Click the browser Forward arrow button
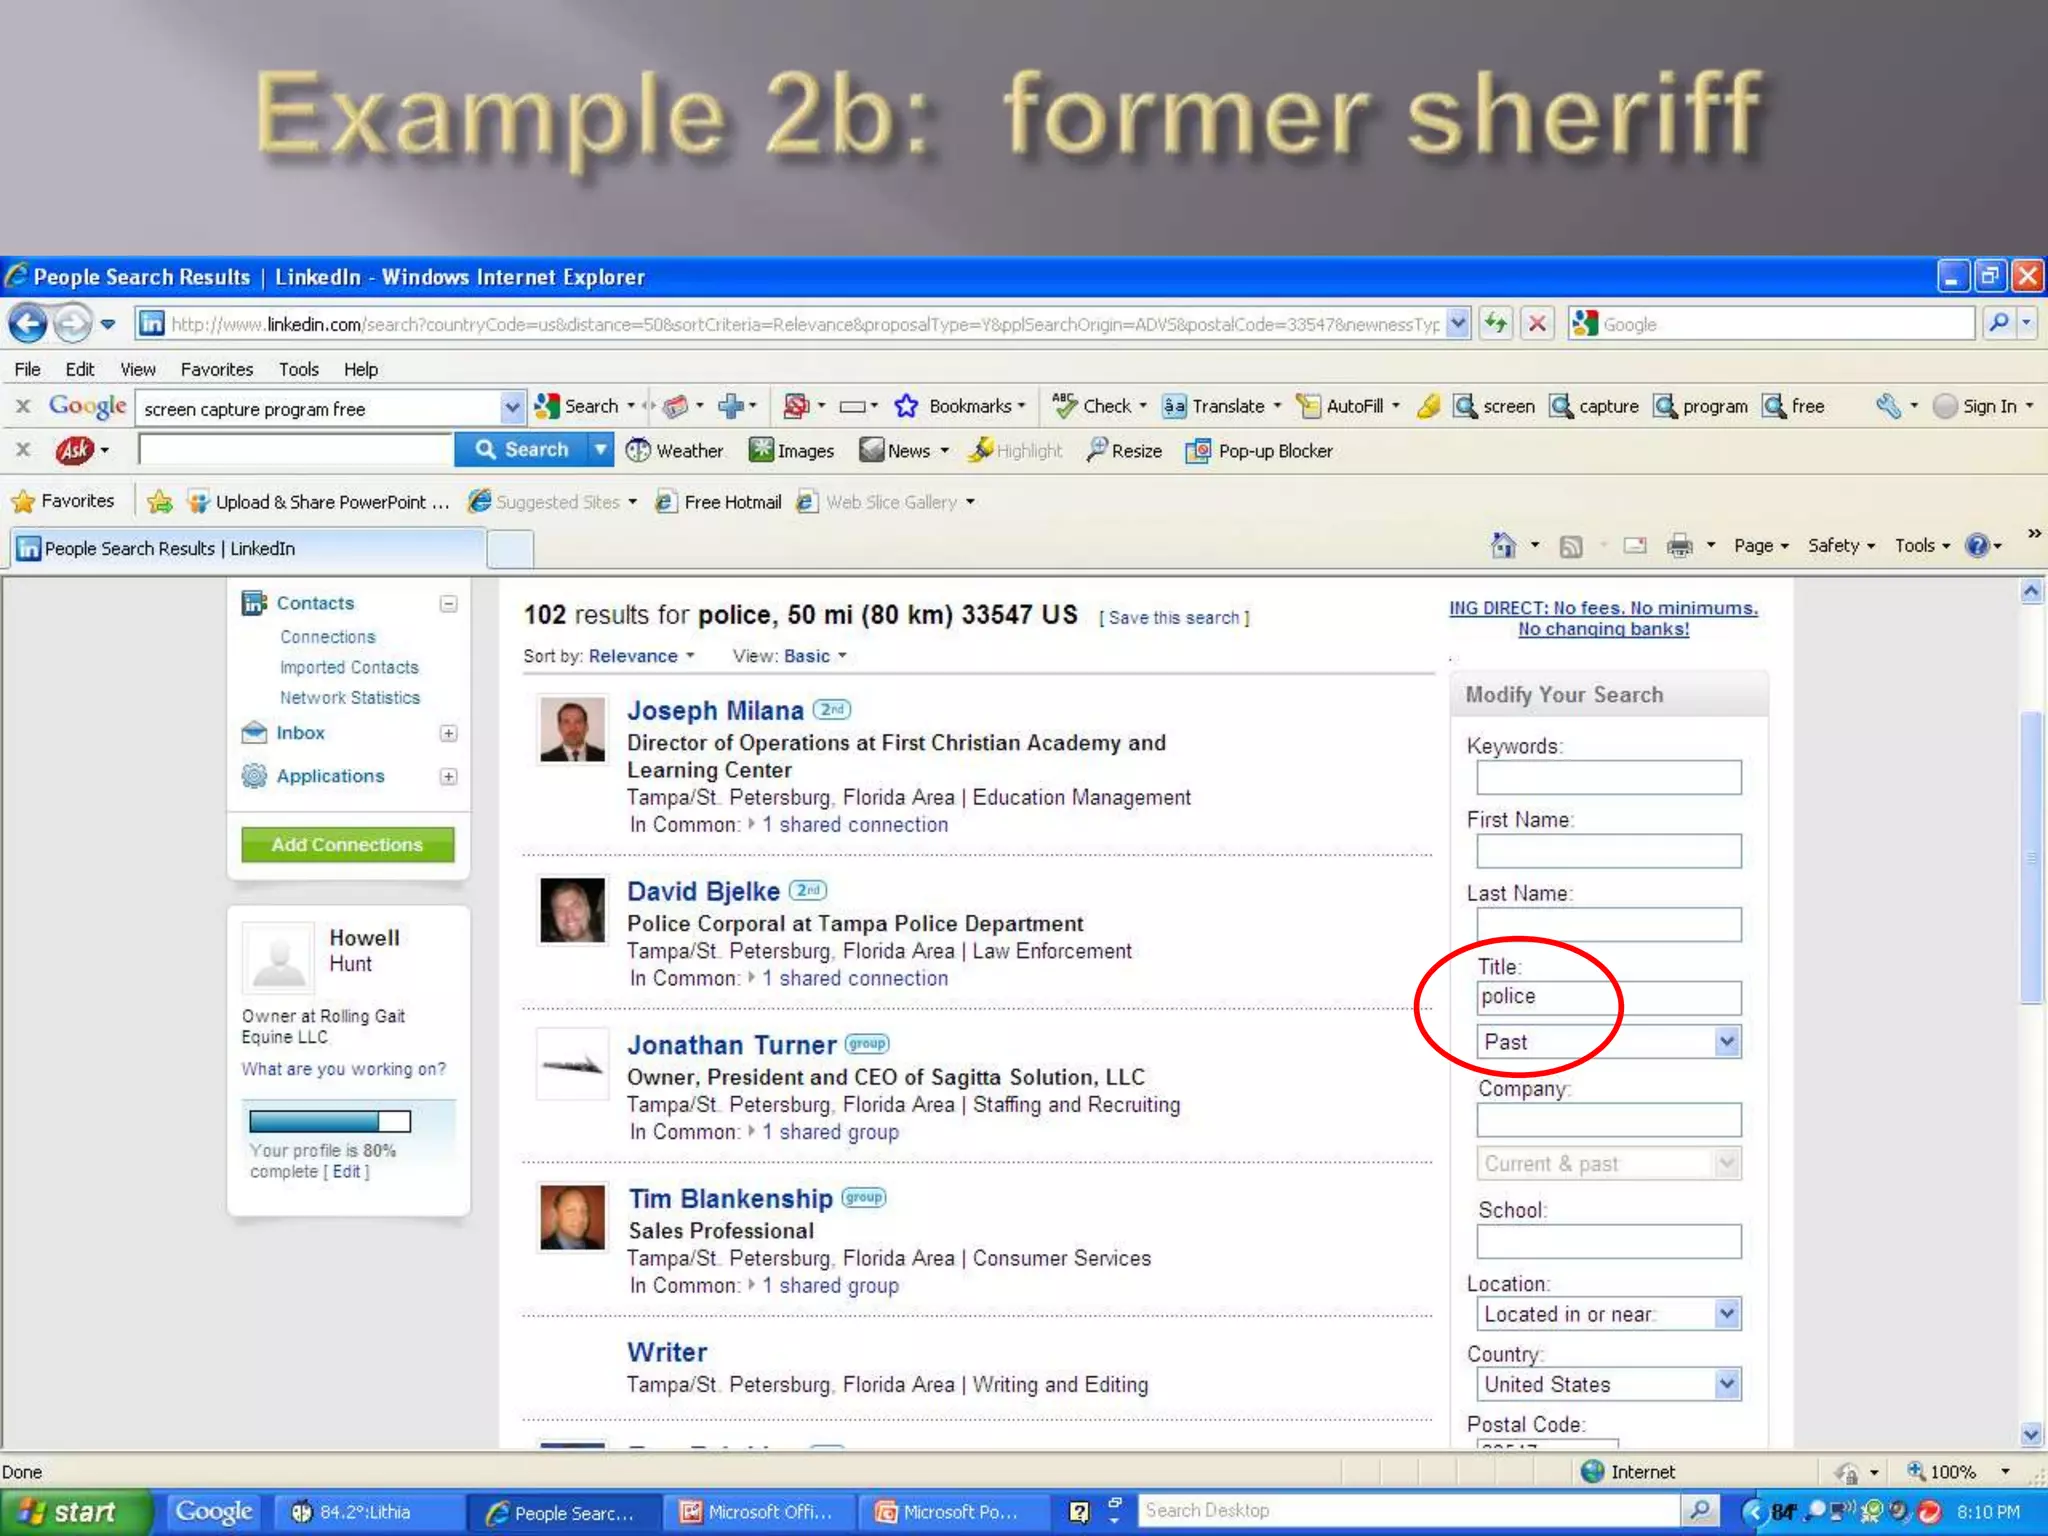This screenshot has height=1536, width=2048. pos(72,324)
